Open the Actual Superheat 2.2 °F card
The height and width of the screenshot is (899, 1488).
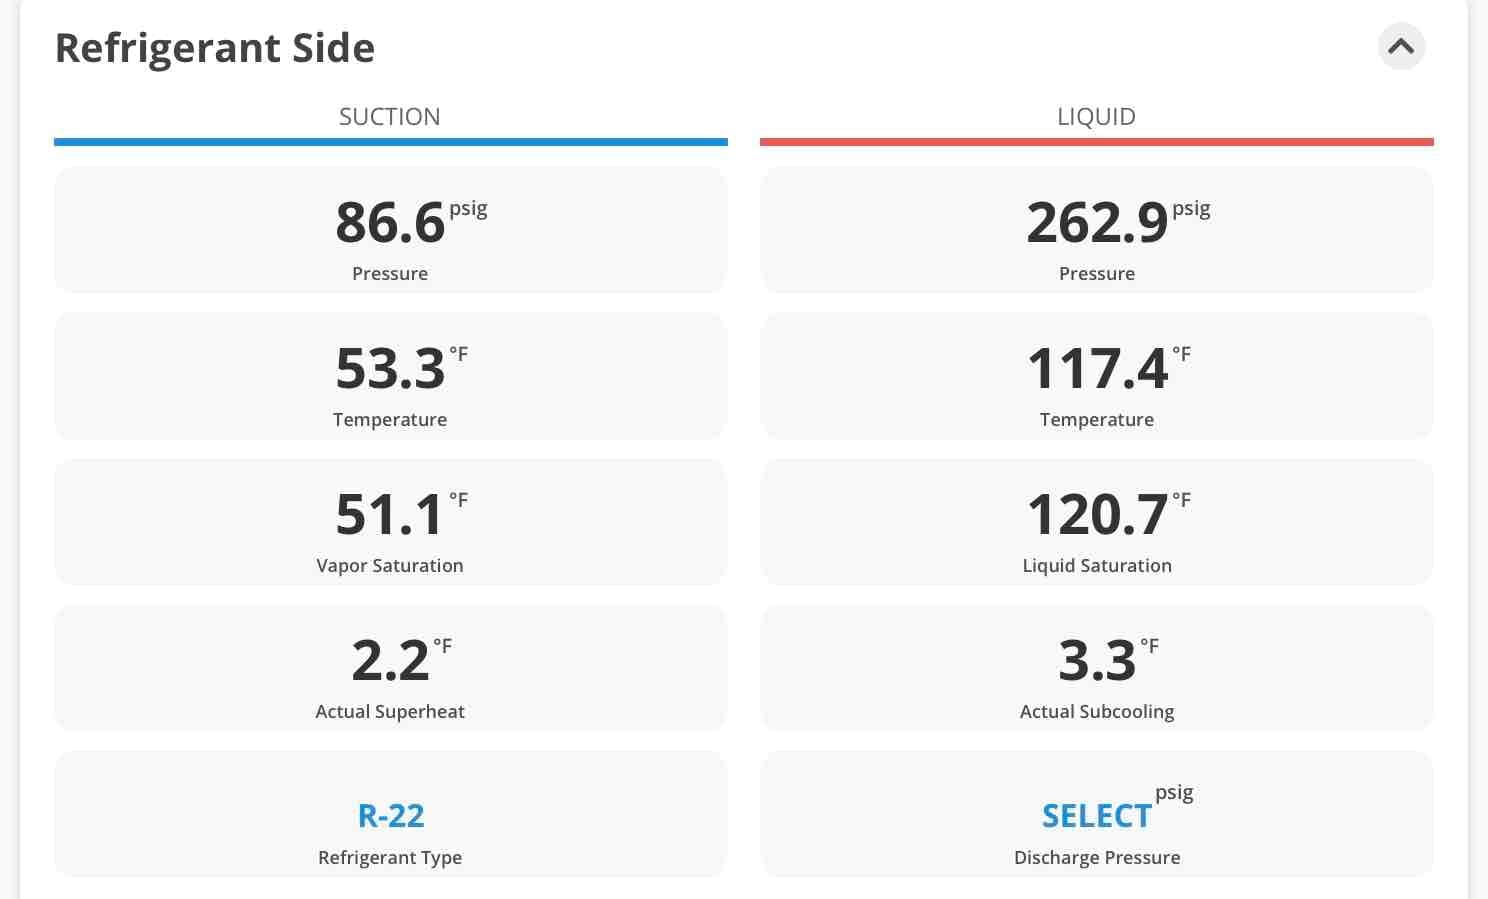tap(390, 668)
